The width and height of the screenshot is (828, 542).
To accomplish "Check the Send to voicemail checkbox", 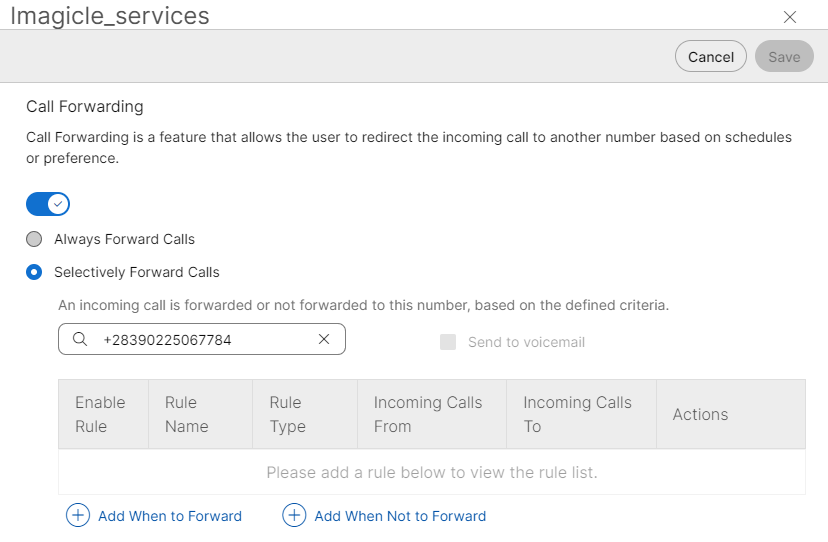I will click(x=448, y=342).
